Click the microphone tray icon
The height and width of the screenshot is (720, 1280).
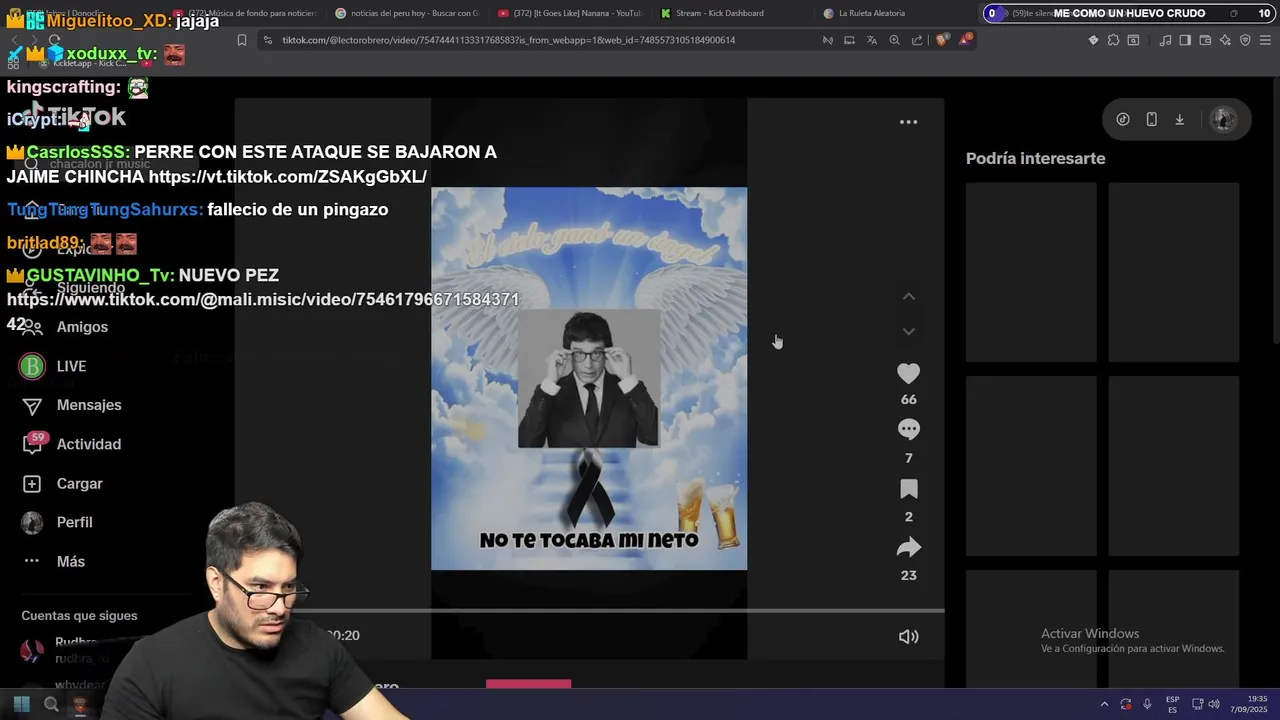[1147, 704]
